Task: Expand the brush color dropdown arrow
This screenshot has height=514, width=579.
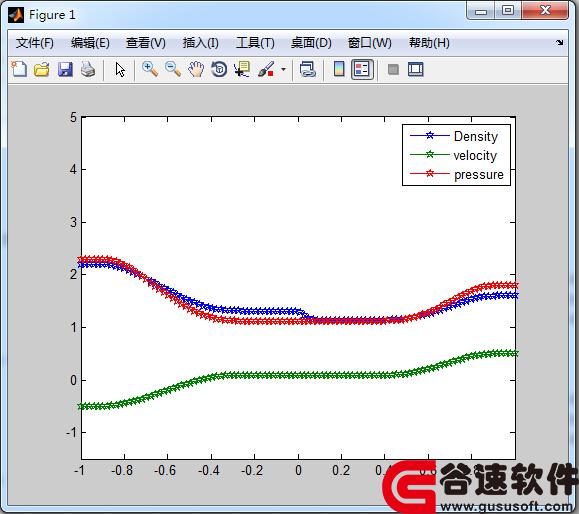Action: (x=283, y=69)
